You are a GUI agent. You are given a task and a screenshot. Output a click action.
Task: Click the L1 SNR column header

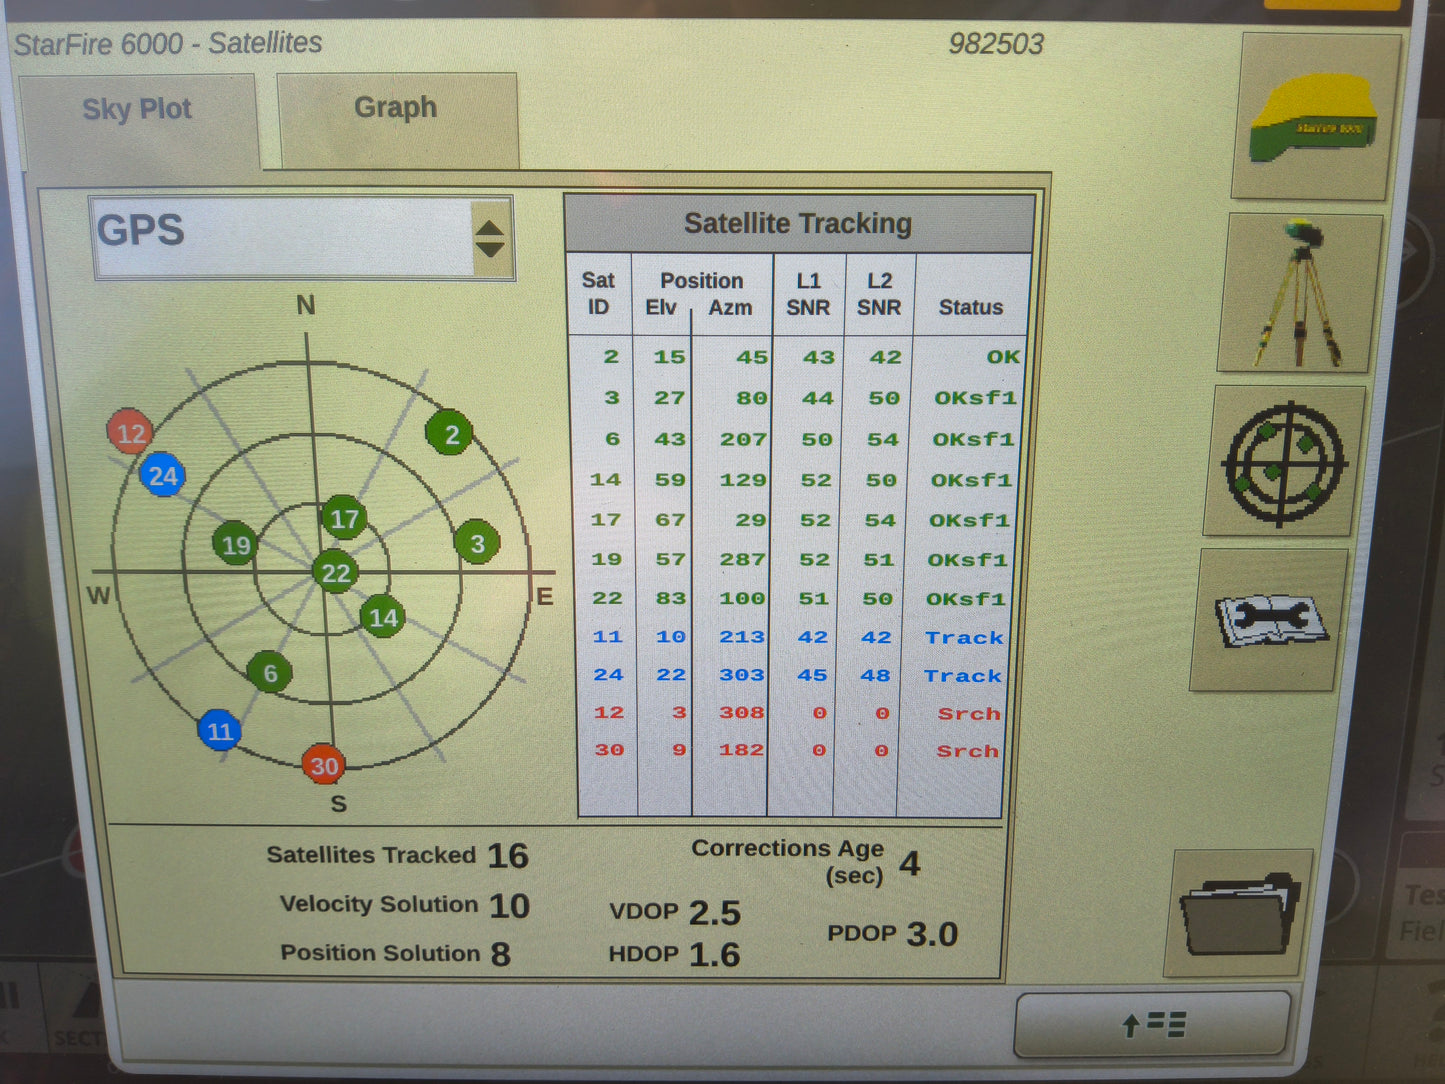(808, 294)
